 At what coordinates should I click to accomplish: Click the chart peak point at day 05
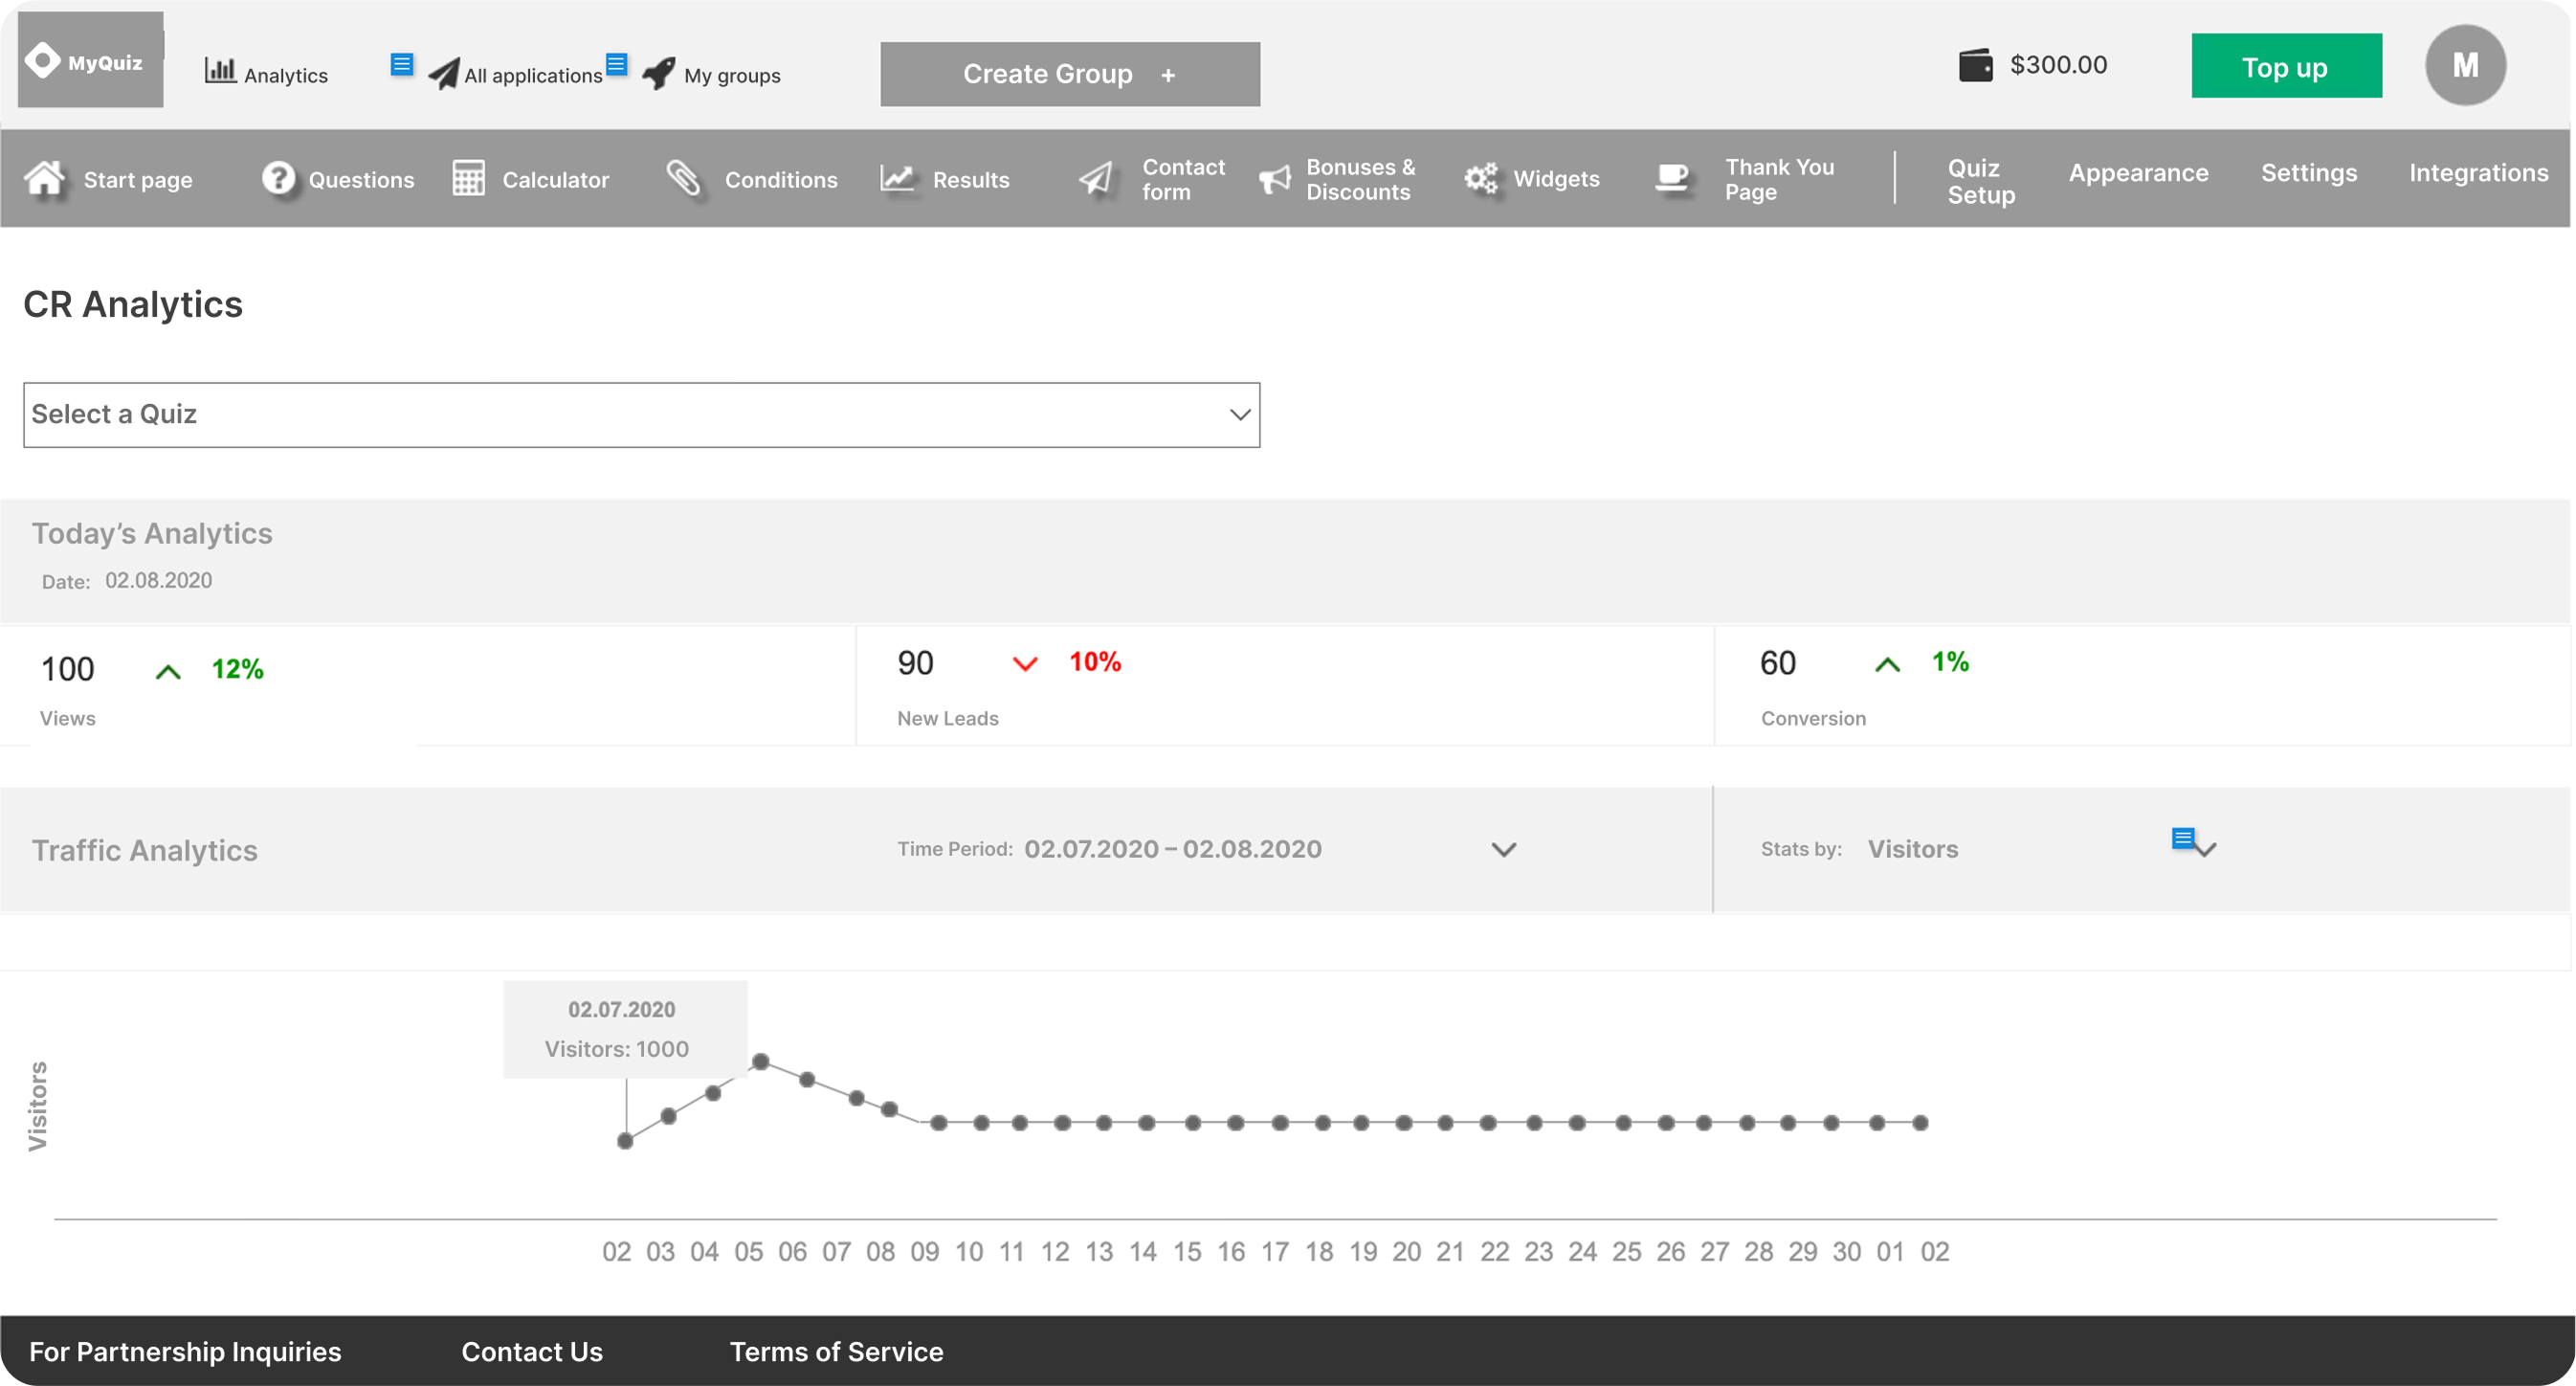click(760, 1061)
